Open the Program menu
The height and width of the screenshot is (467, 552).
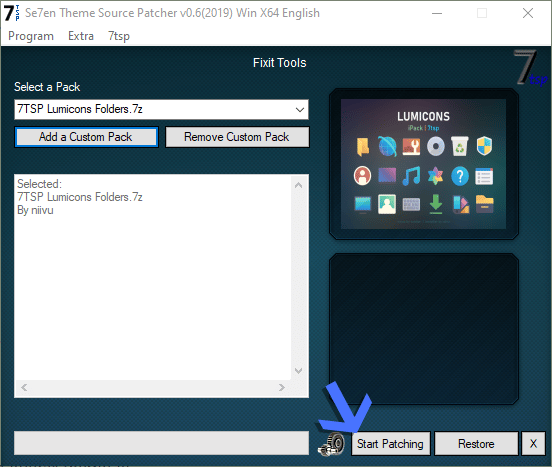[x=31, y=36]
